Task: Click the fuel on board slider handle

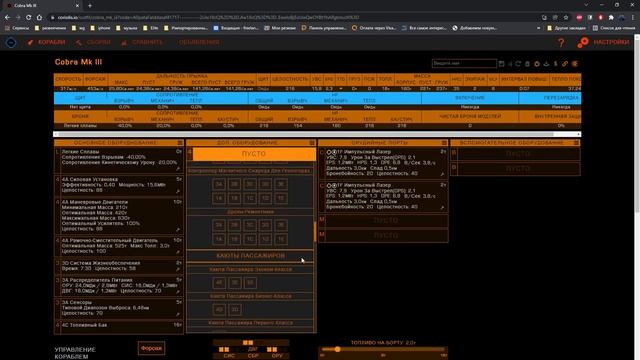Action: [x=338, y=349]
